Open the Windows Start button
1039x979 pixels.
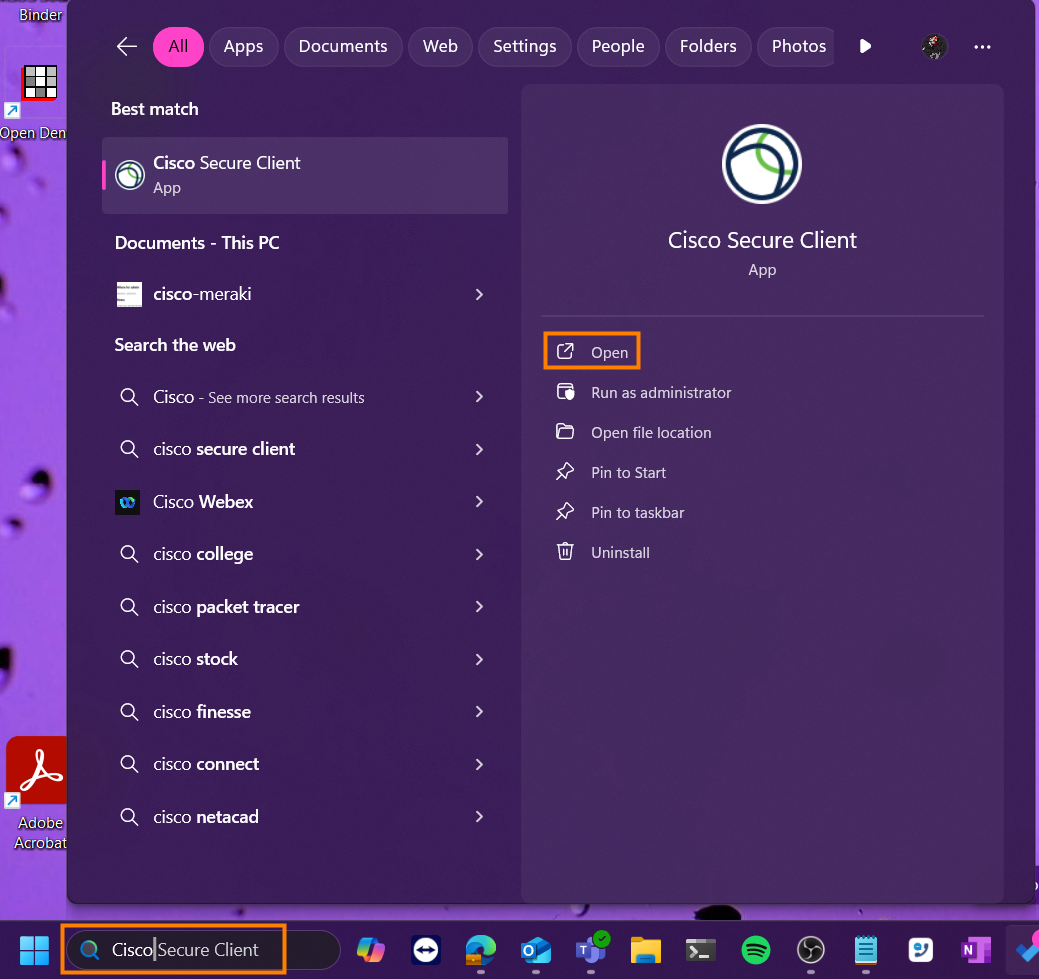[x=34, y=950]
